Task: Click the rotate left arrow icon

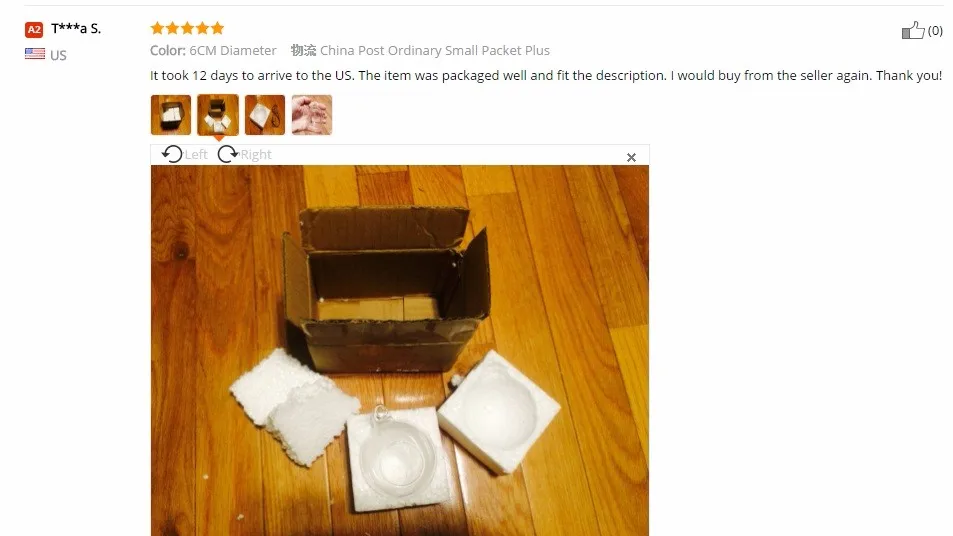Action: click(x=172, y=154)
